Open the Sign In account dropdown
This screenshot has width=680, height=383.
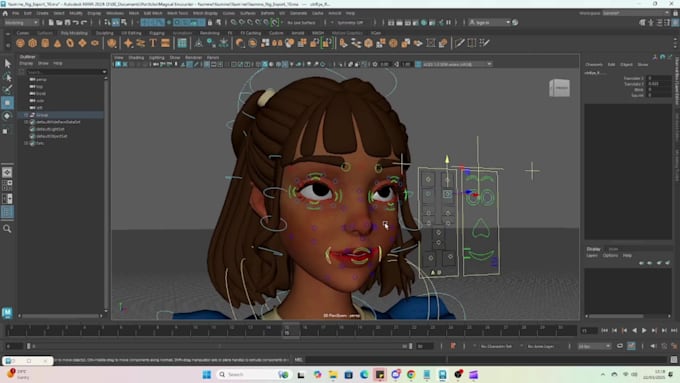pos(489,22)
